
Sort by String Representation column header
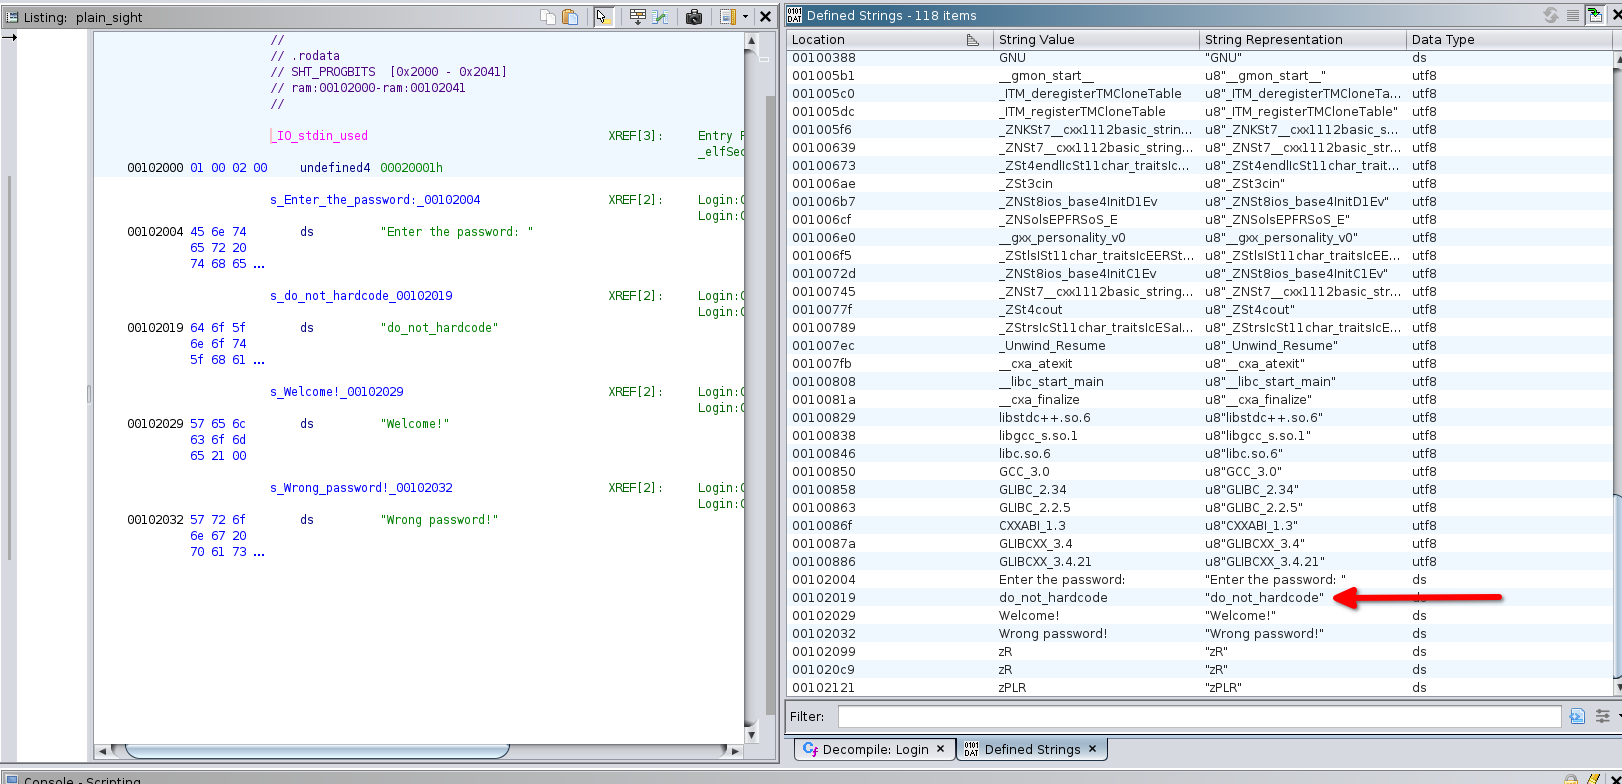point(1303,39)
